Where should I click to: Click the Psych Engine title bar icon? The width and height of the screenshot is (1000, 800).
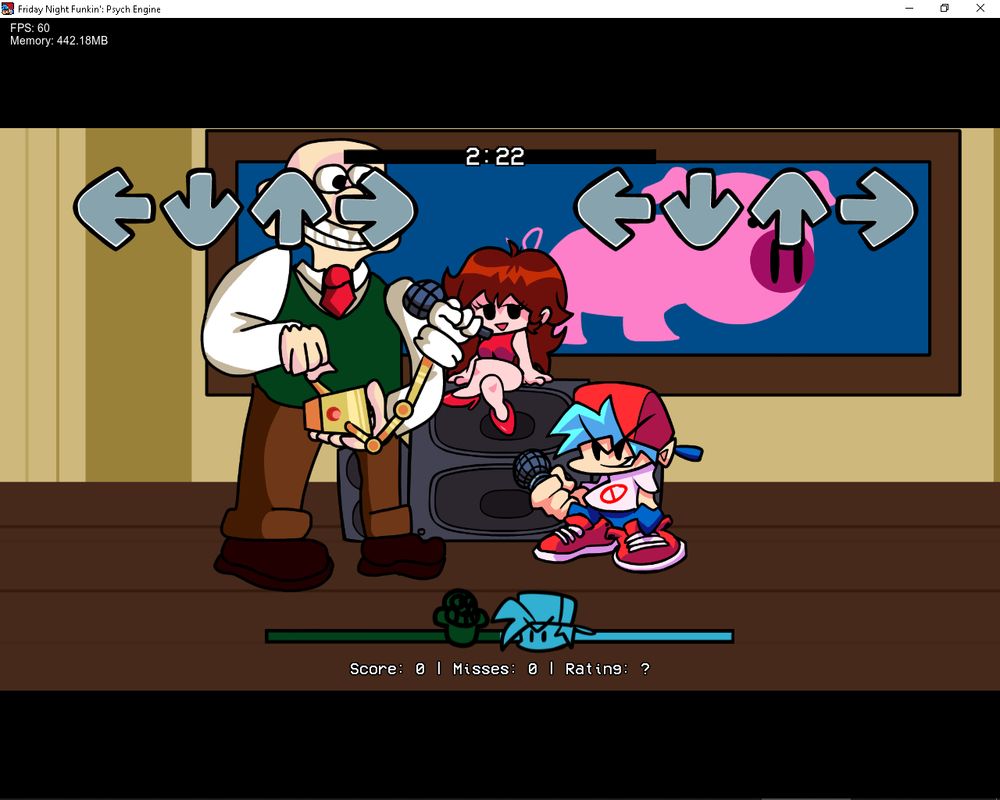click(x=8, y=8)
